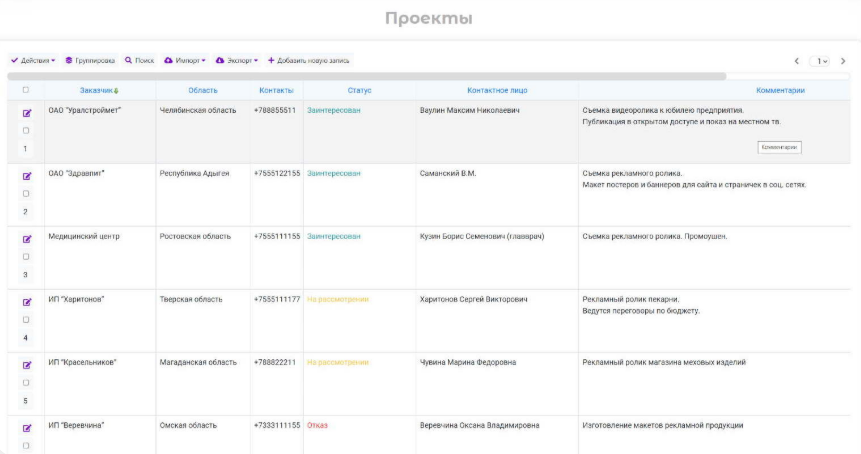Click customer name Медицинский центр

coord(84,237)
